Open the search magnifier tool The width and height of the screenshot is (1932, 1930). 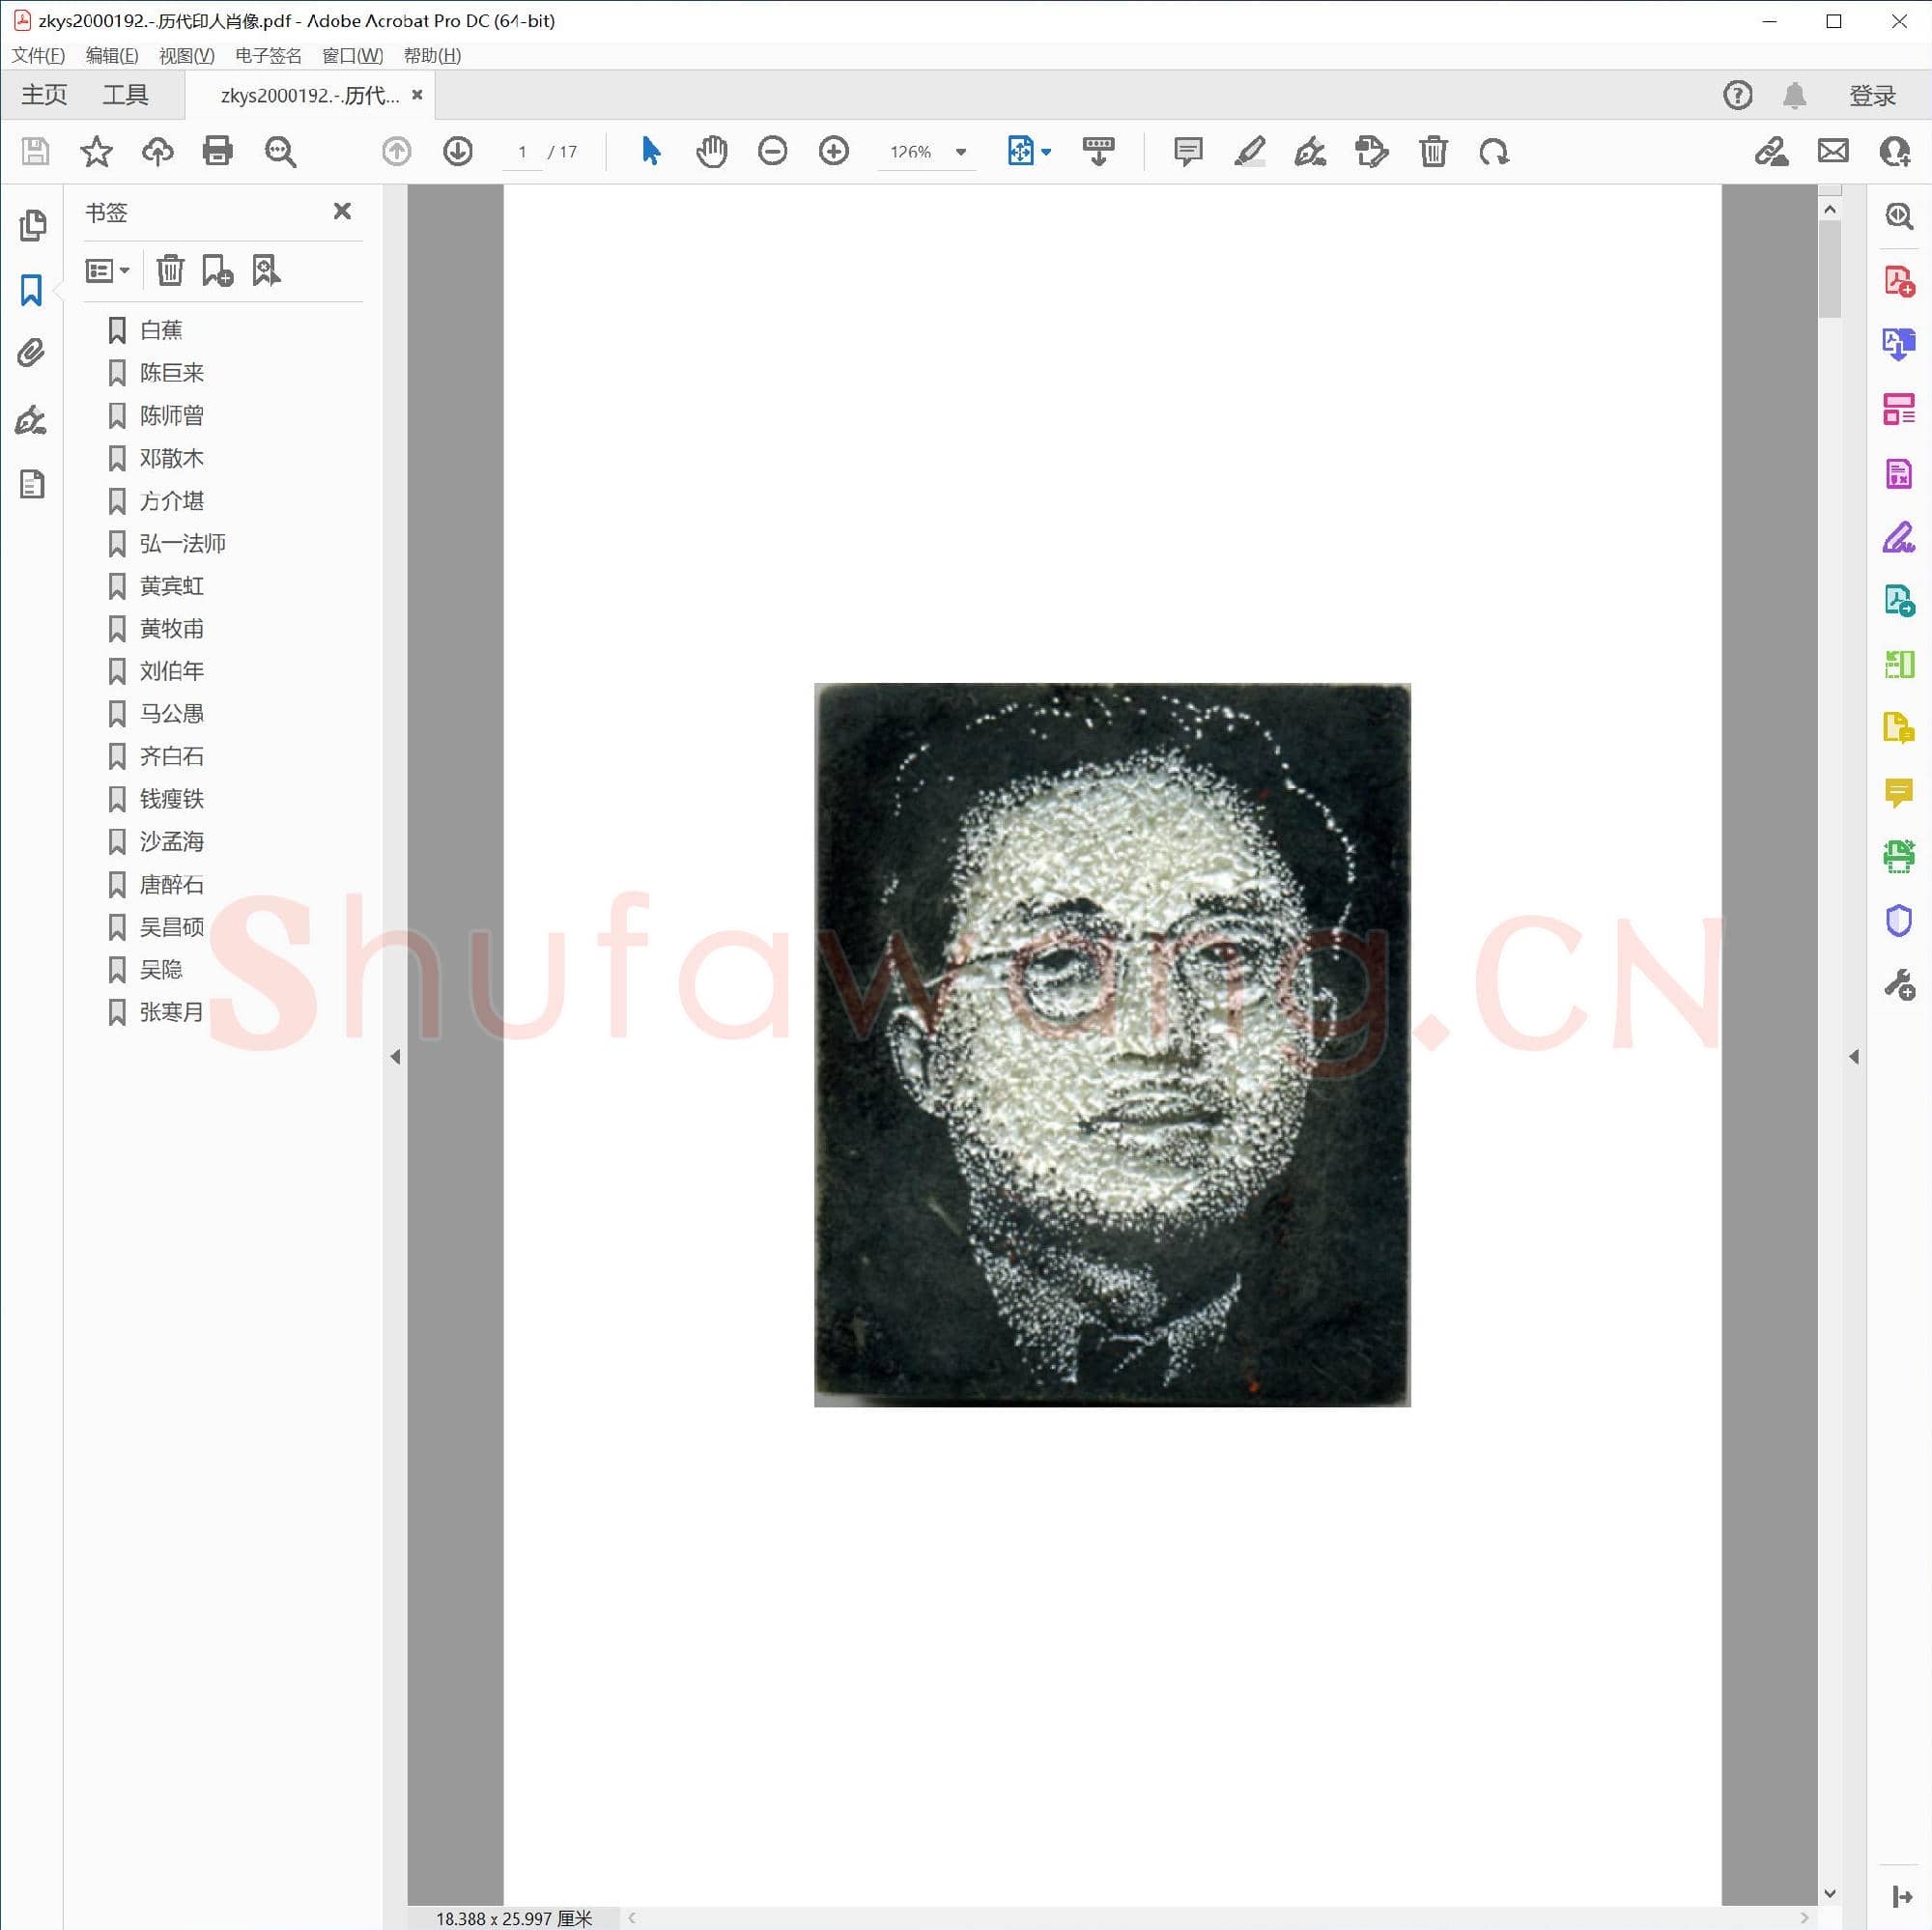[x=280, y=152]
